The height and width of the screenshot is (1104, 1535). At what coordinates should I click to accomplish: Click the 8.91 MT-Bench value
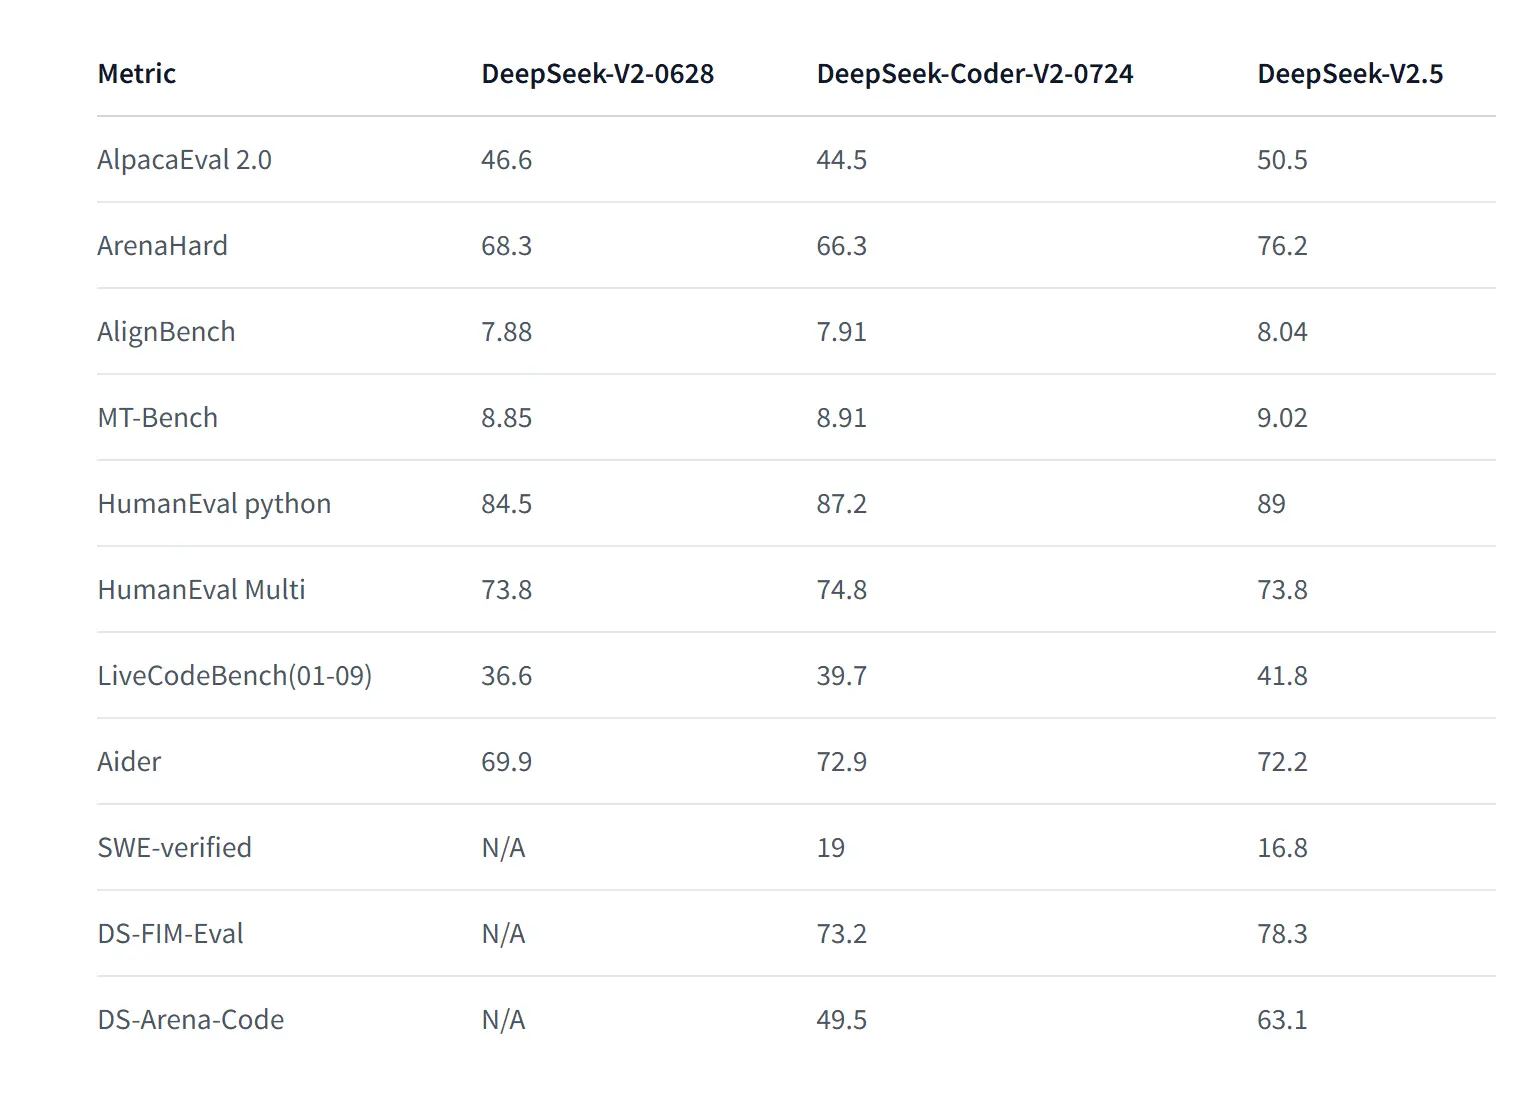pos(841,418)
